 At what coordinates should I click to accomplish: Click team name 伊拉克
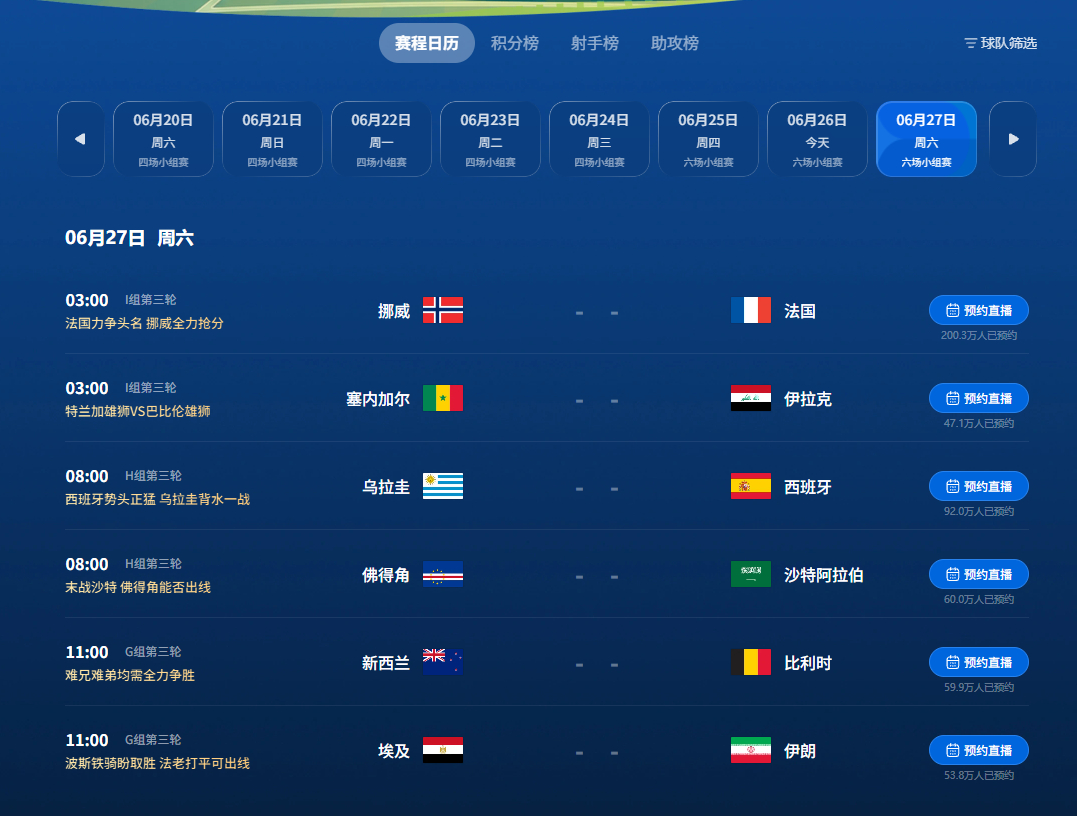pyautogui.click(x=808, y=399)
